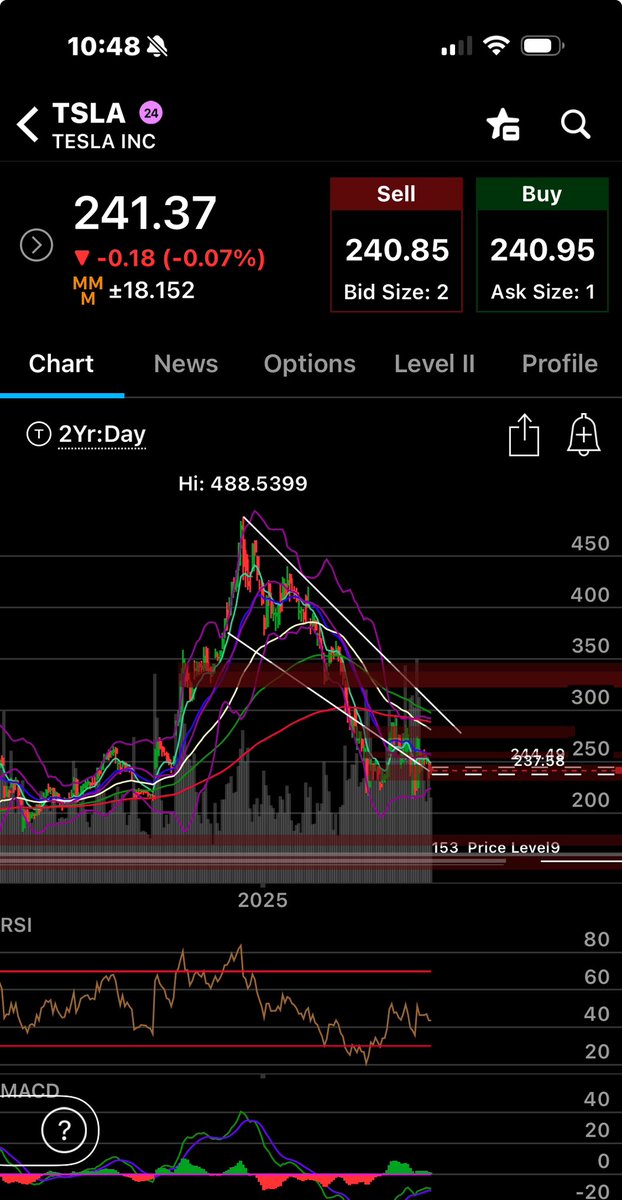Tap the Buy 240.95 button
This screenshot has width=622, height=1200.
pos(542,245)
